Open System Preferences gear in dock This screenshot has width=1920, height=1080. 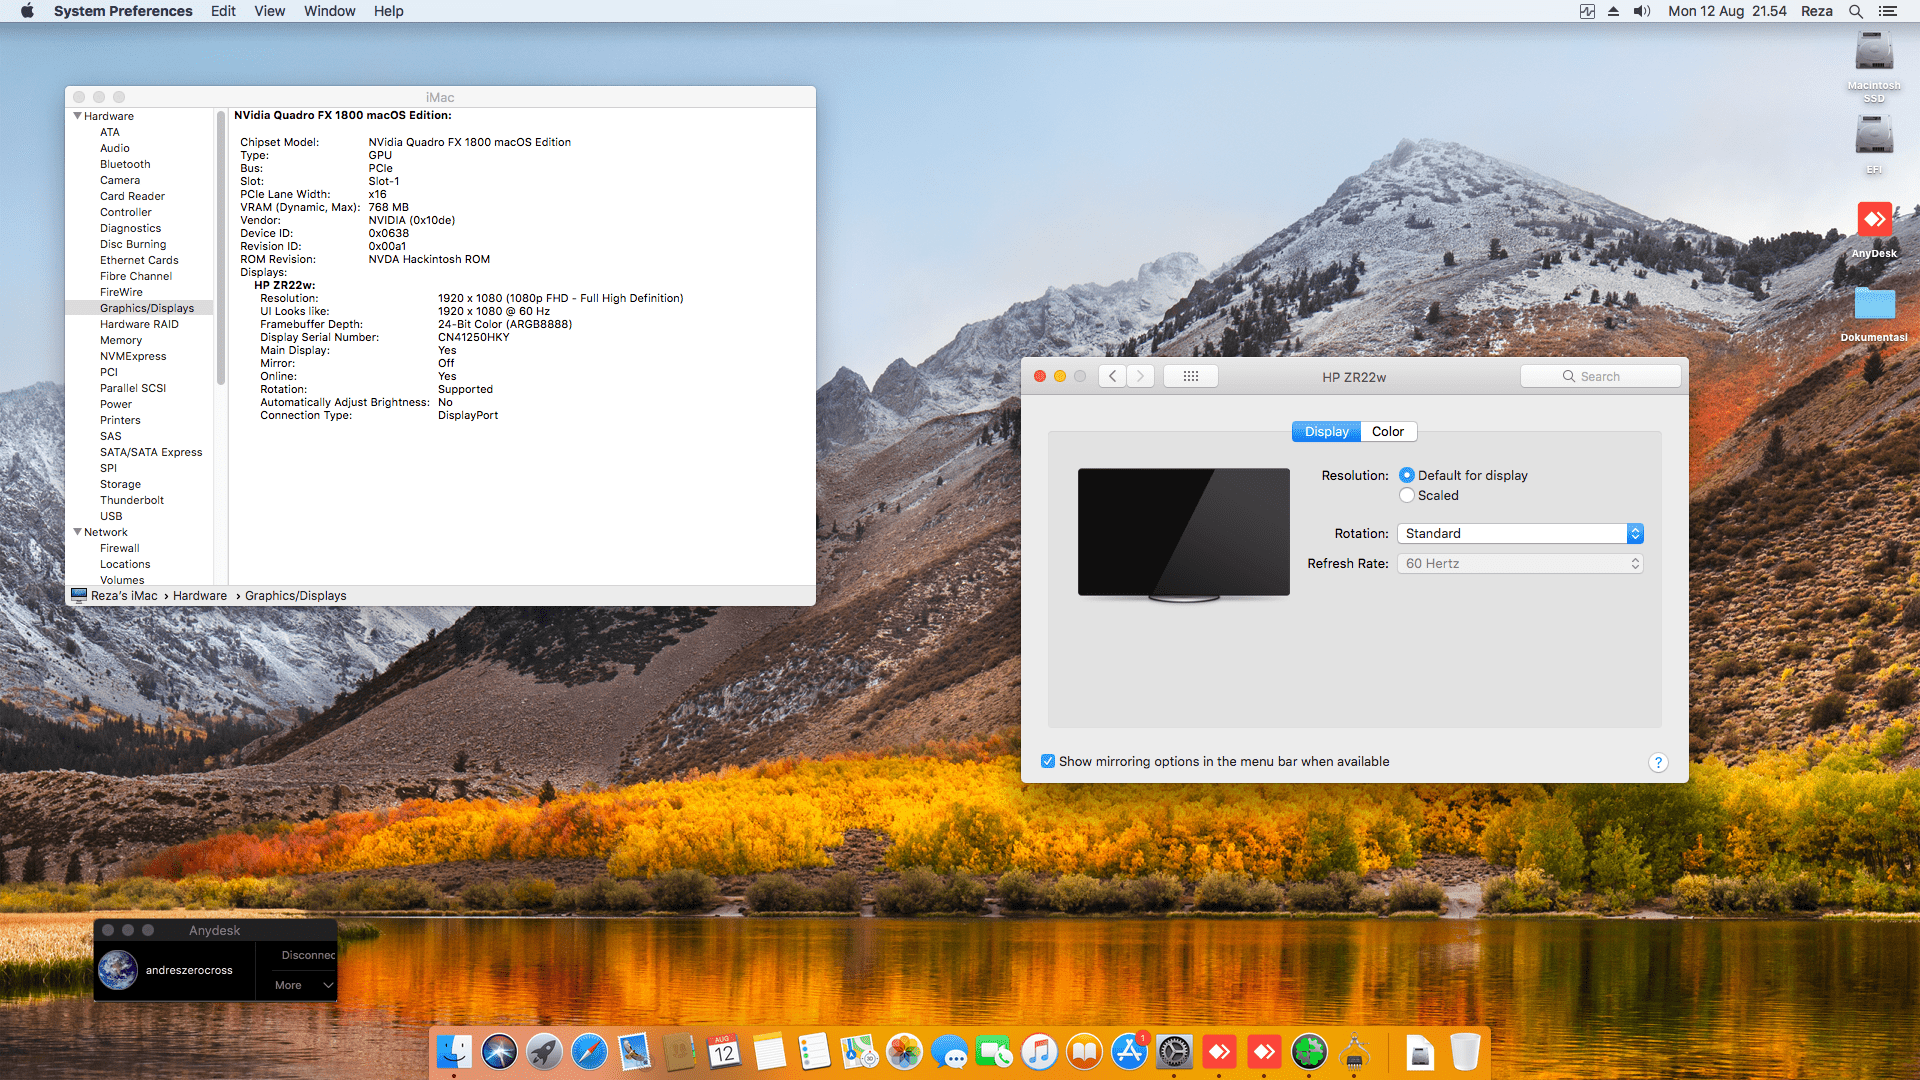click(1174, 1052)
